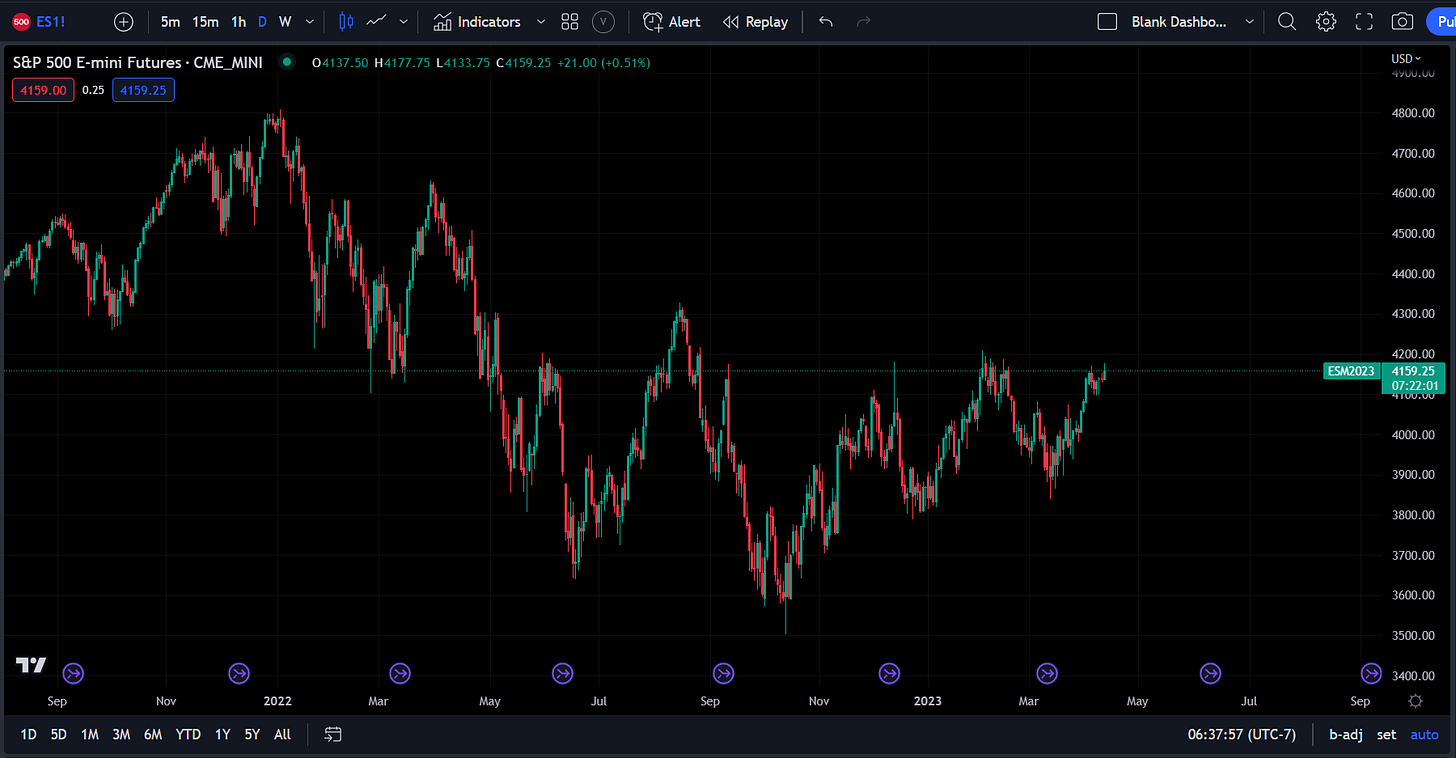Click the circled V icon
Screen dimensions: 1456x758
(x=603, y=21)
